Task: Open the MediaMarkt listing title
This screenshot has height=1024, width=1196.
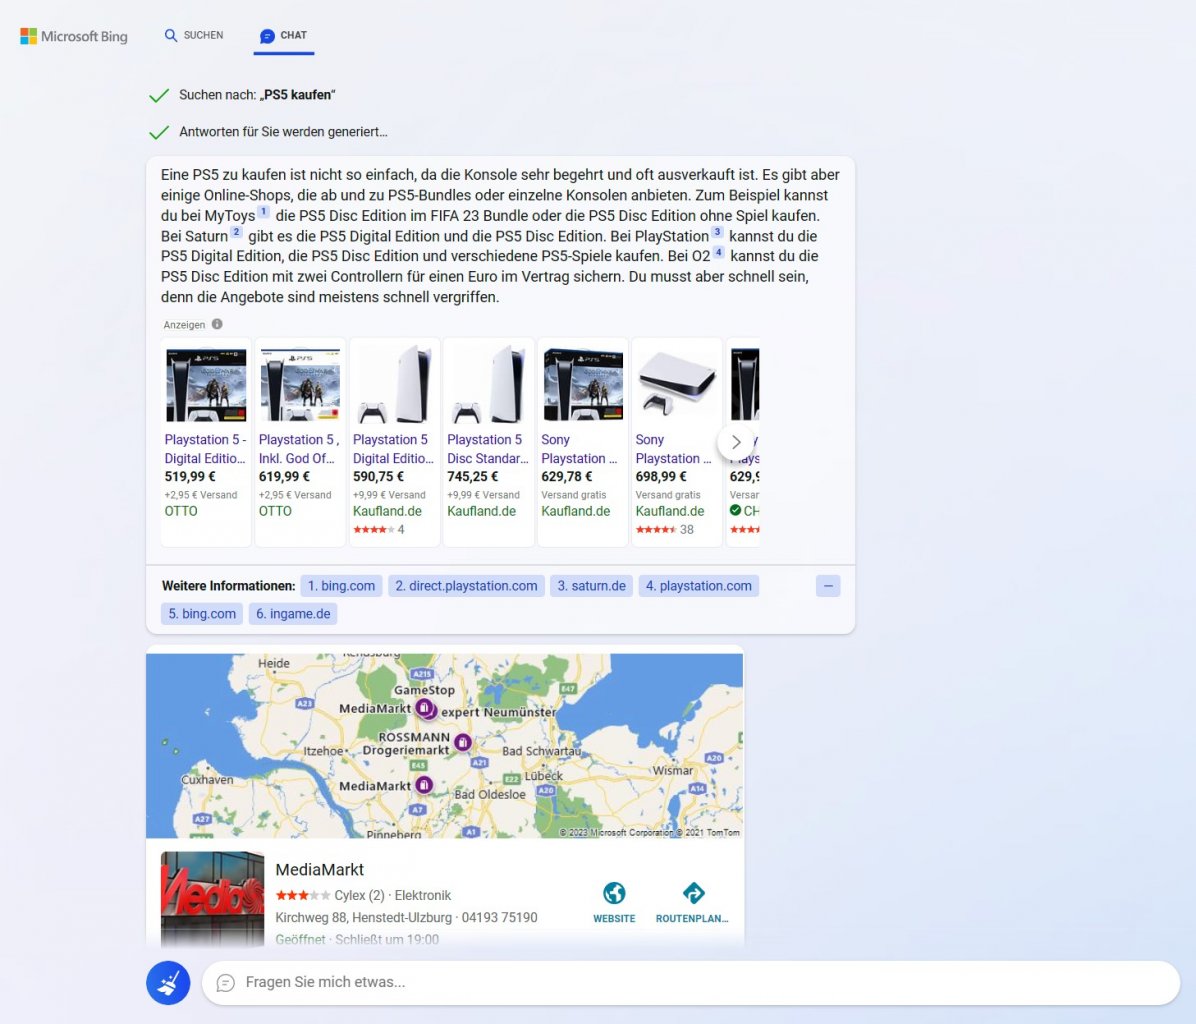Action: 320,869
